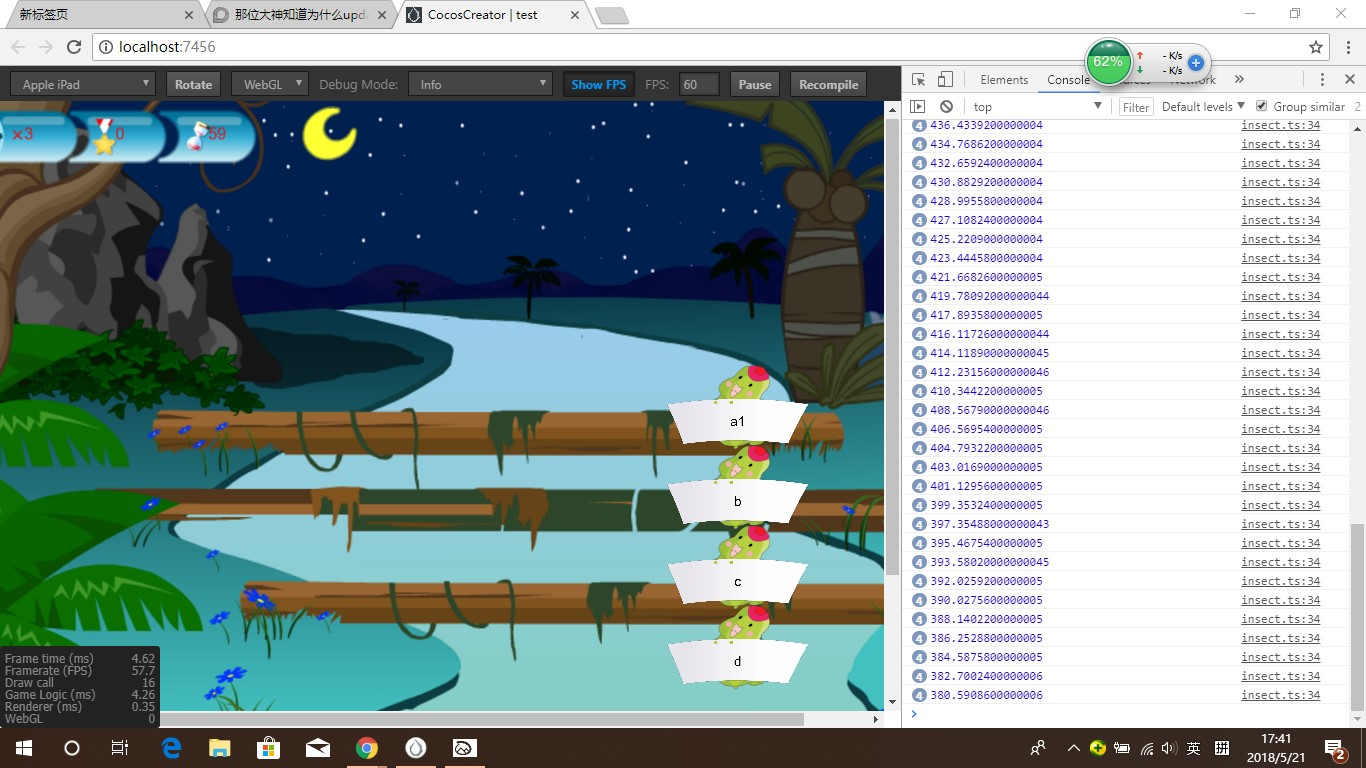The width and height of the screenshot is (1366, 768).
Task: Open the volume control in the tray
Action: coord(1170,748)
